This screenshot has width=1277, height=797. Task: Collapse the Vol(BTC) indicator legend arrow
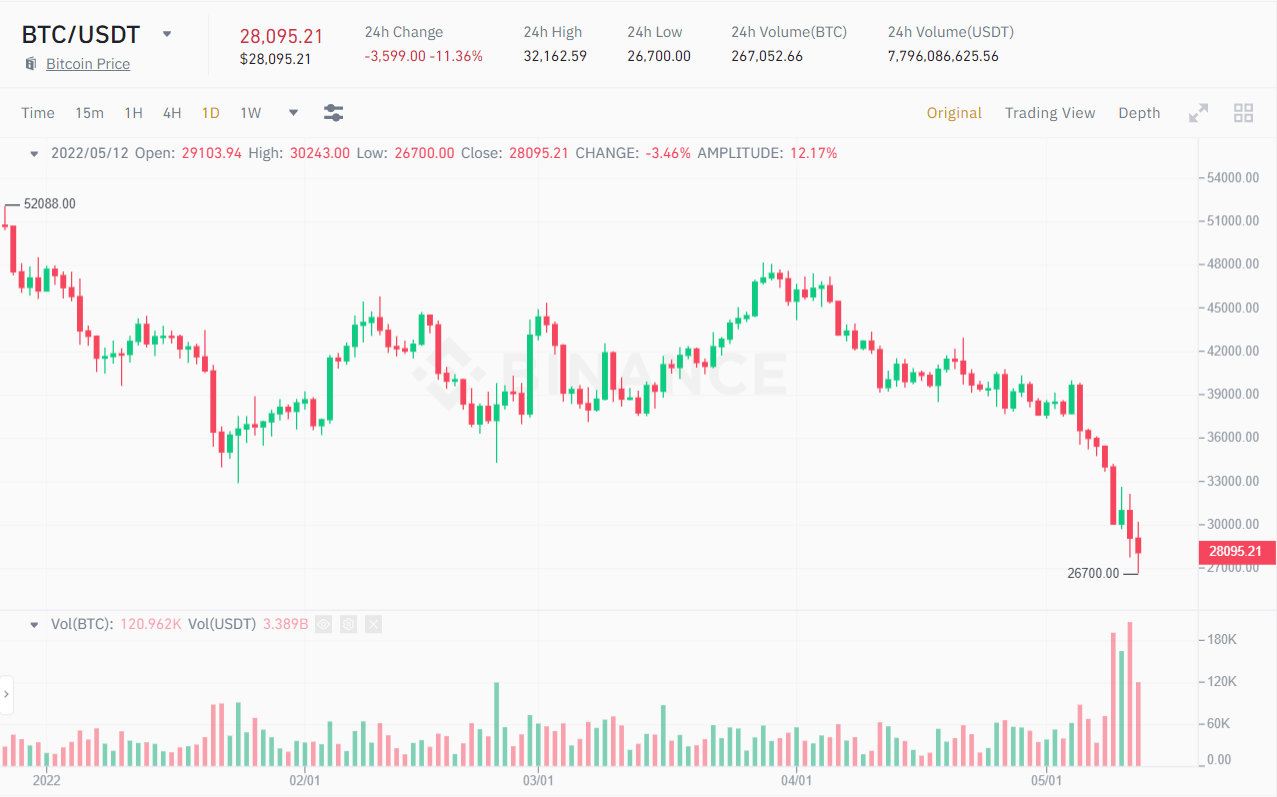[x=34, y=624]
